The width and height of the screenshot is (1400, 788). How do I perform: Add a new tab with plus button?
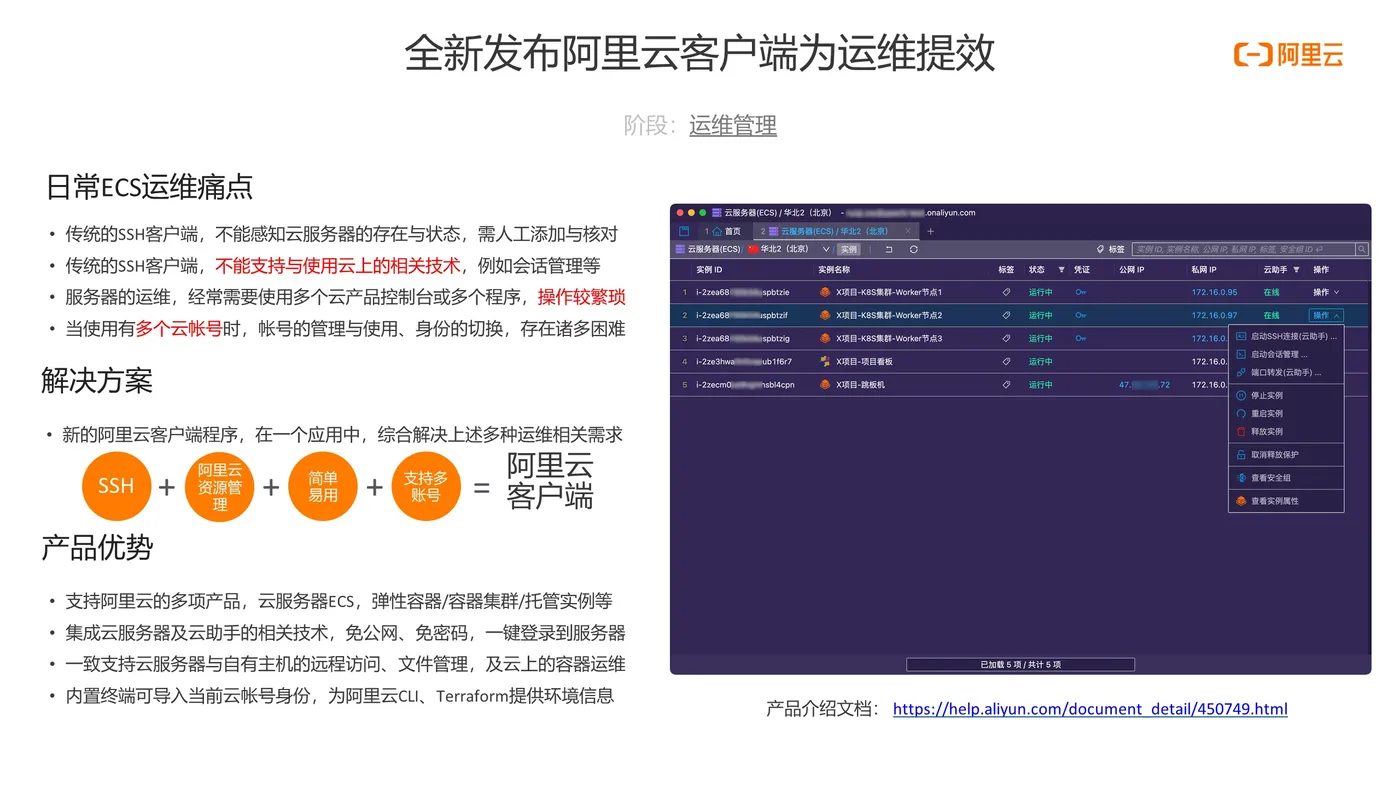(x=930, y=231)
